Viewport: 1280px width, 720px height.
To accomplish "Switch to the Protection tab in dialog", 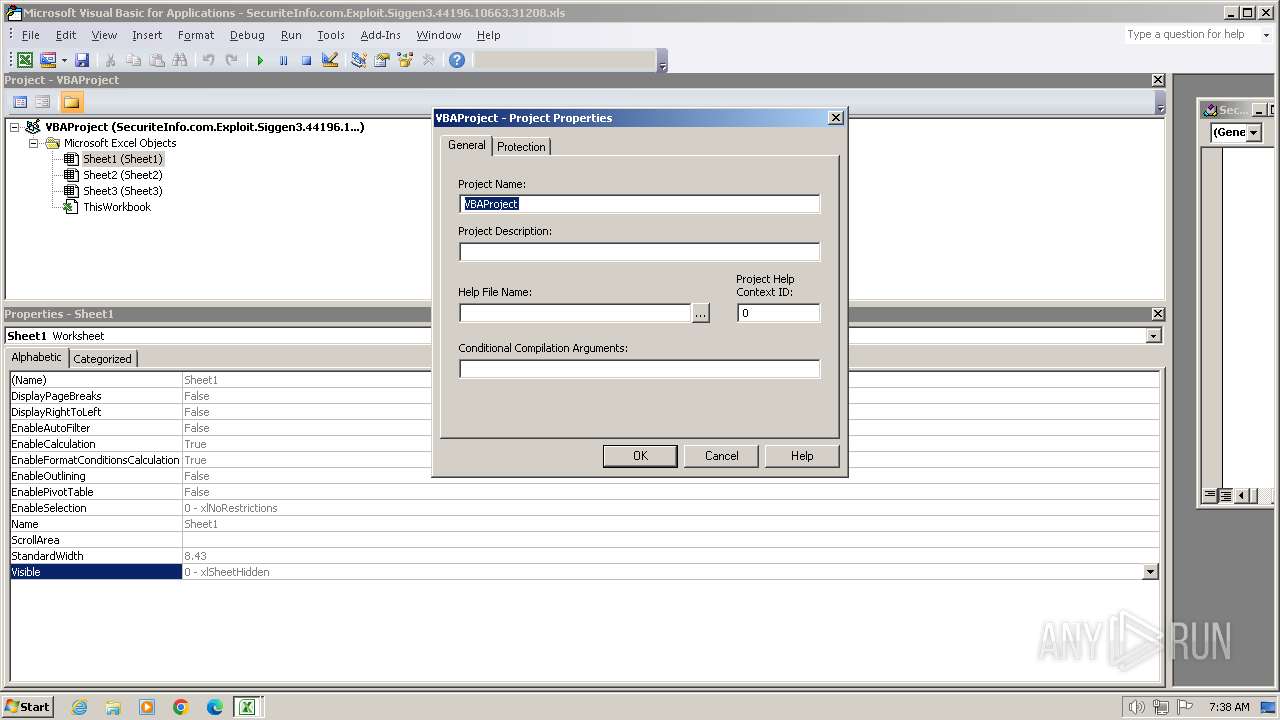I will point(521,147).
